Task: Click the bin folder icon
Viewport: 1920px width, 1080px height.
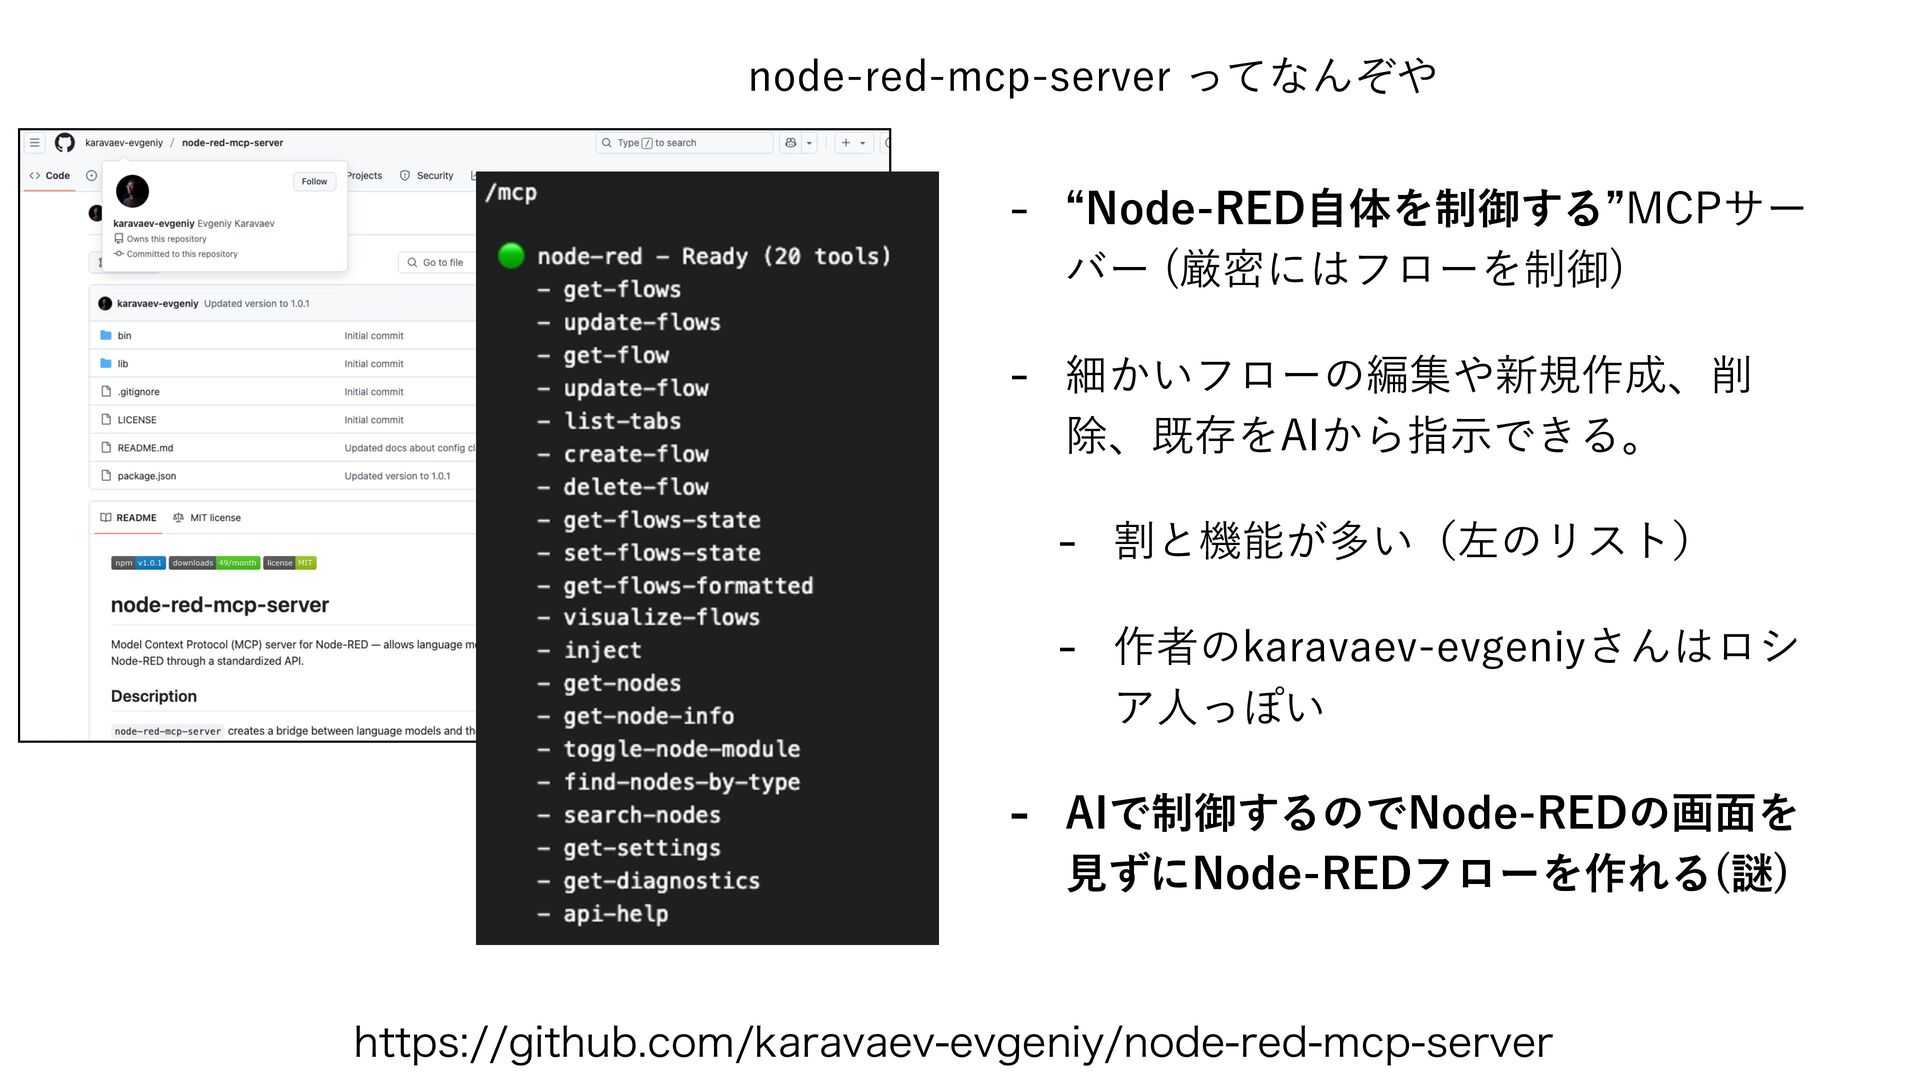Action: tap(106, 336)
